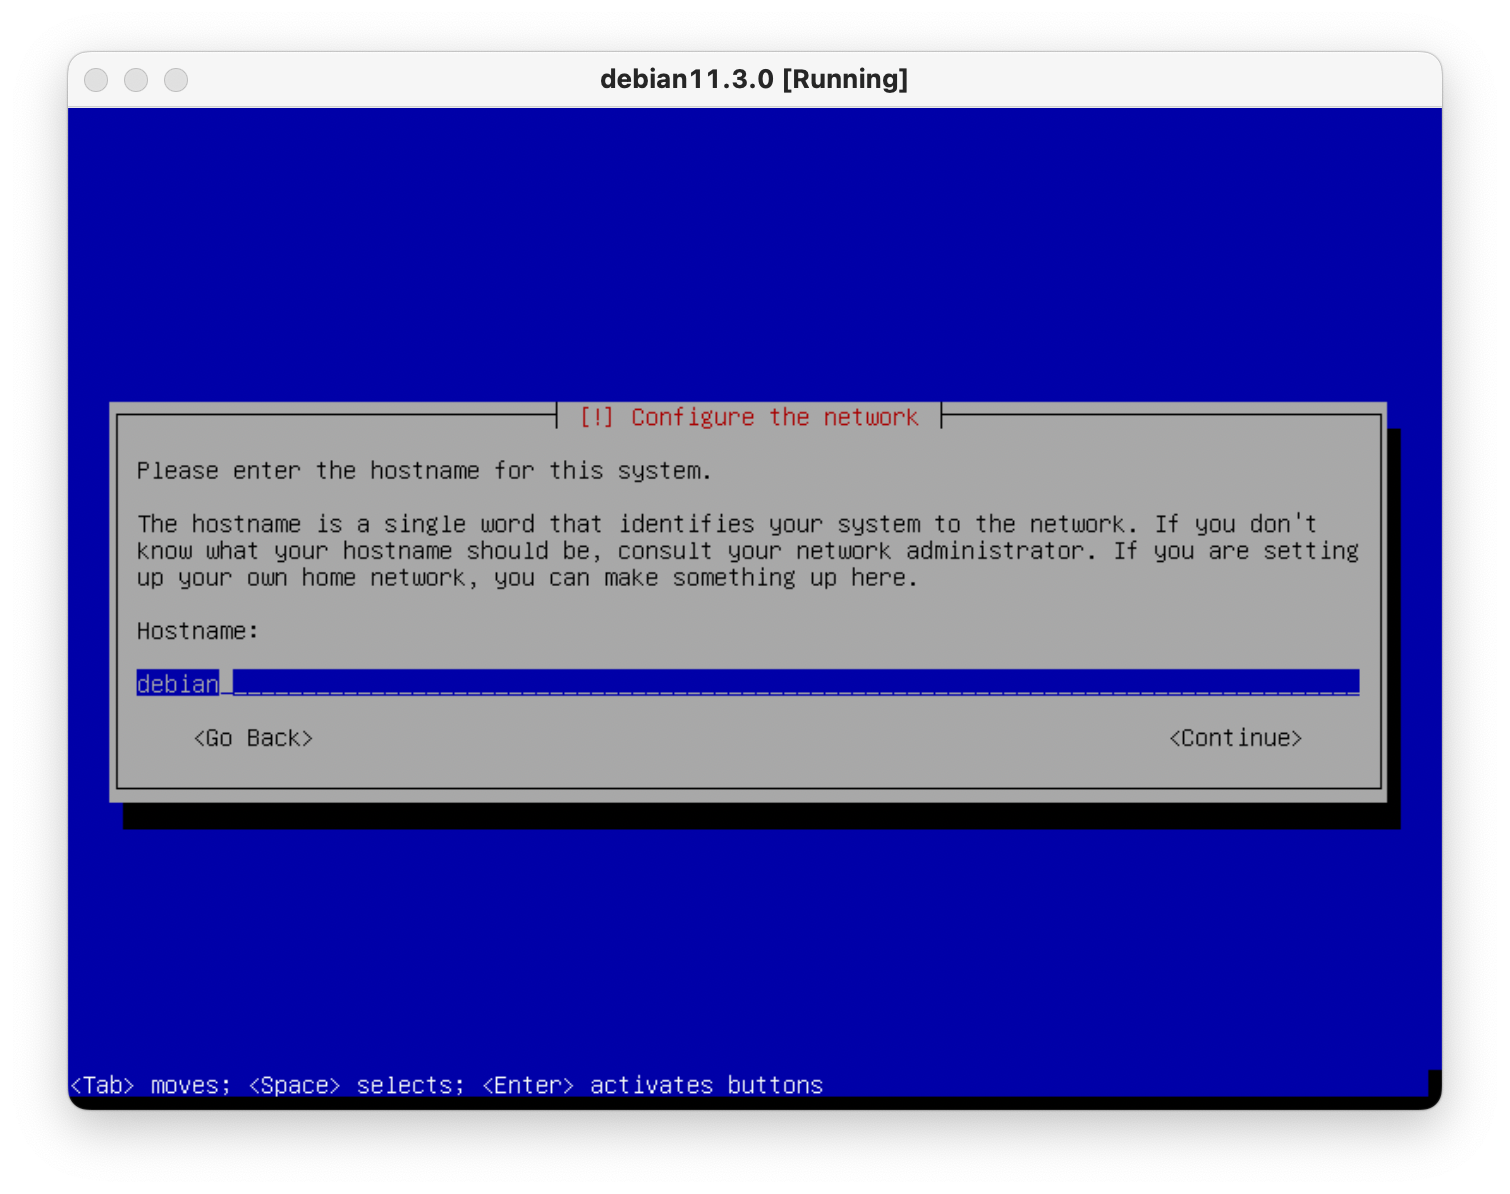Click the 'Hostname:' label

(197, 631)
